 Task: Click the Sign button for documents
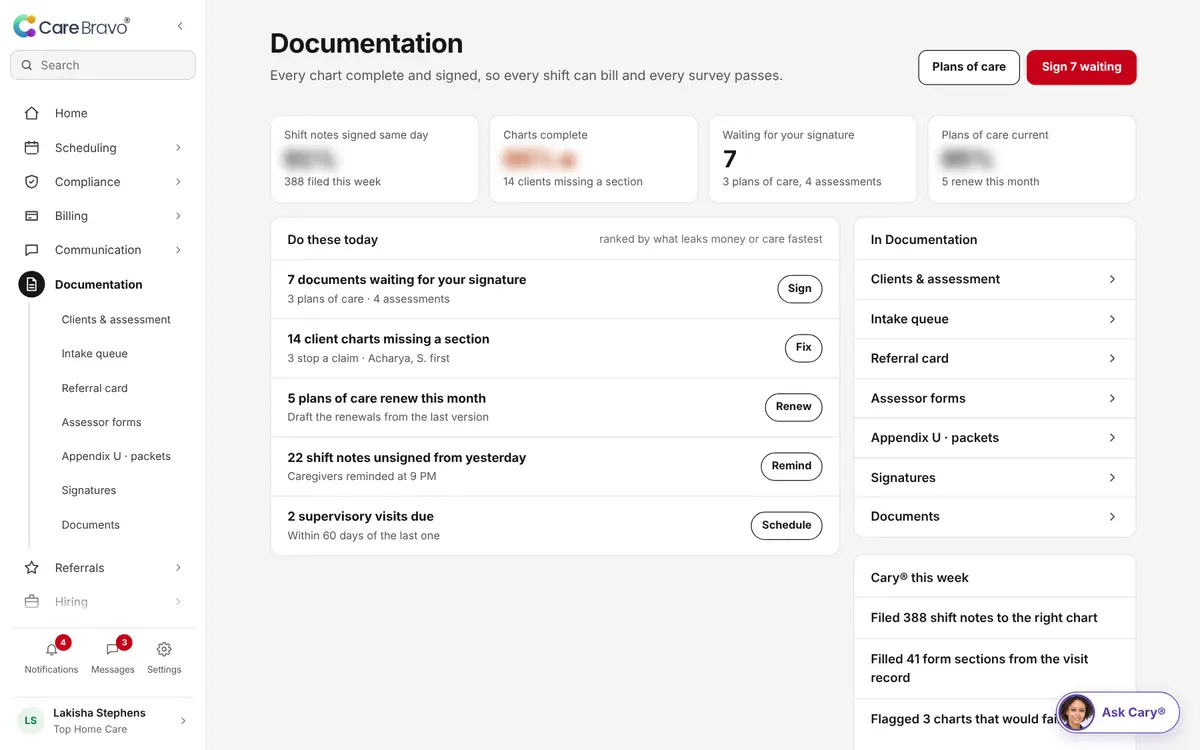click(800, 288)
